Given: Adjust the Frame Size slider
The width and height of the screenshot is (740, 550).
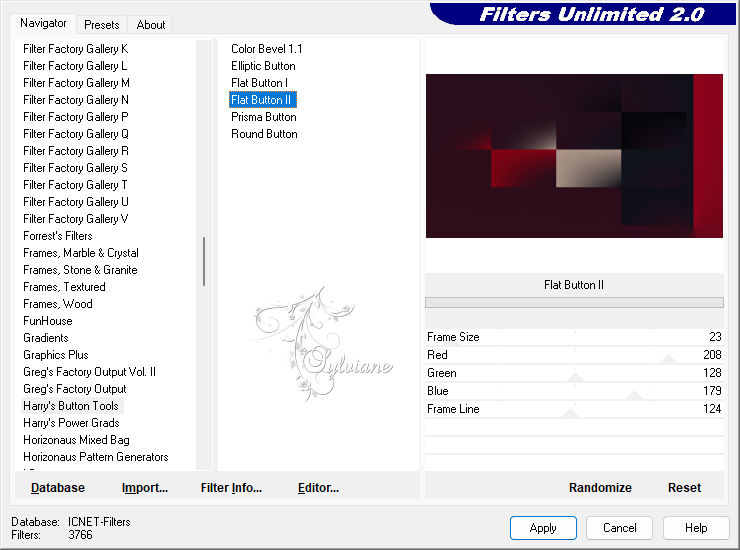Looking at the screenshot, I should coord(574,337).
